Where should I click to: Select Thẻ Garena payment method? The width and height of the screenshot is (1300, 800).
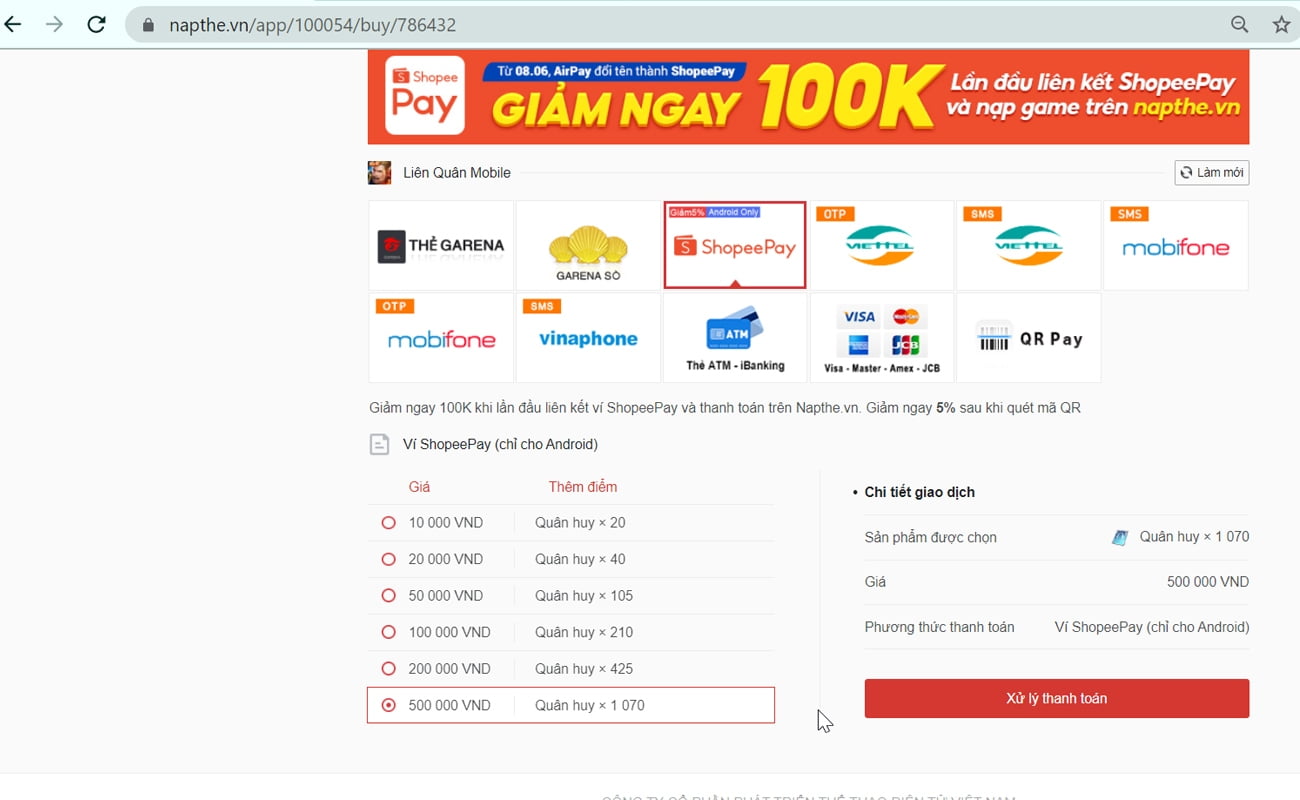pyautogui.click(x=441, y=245)
